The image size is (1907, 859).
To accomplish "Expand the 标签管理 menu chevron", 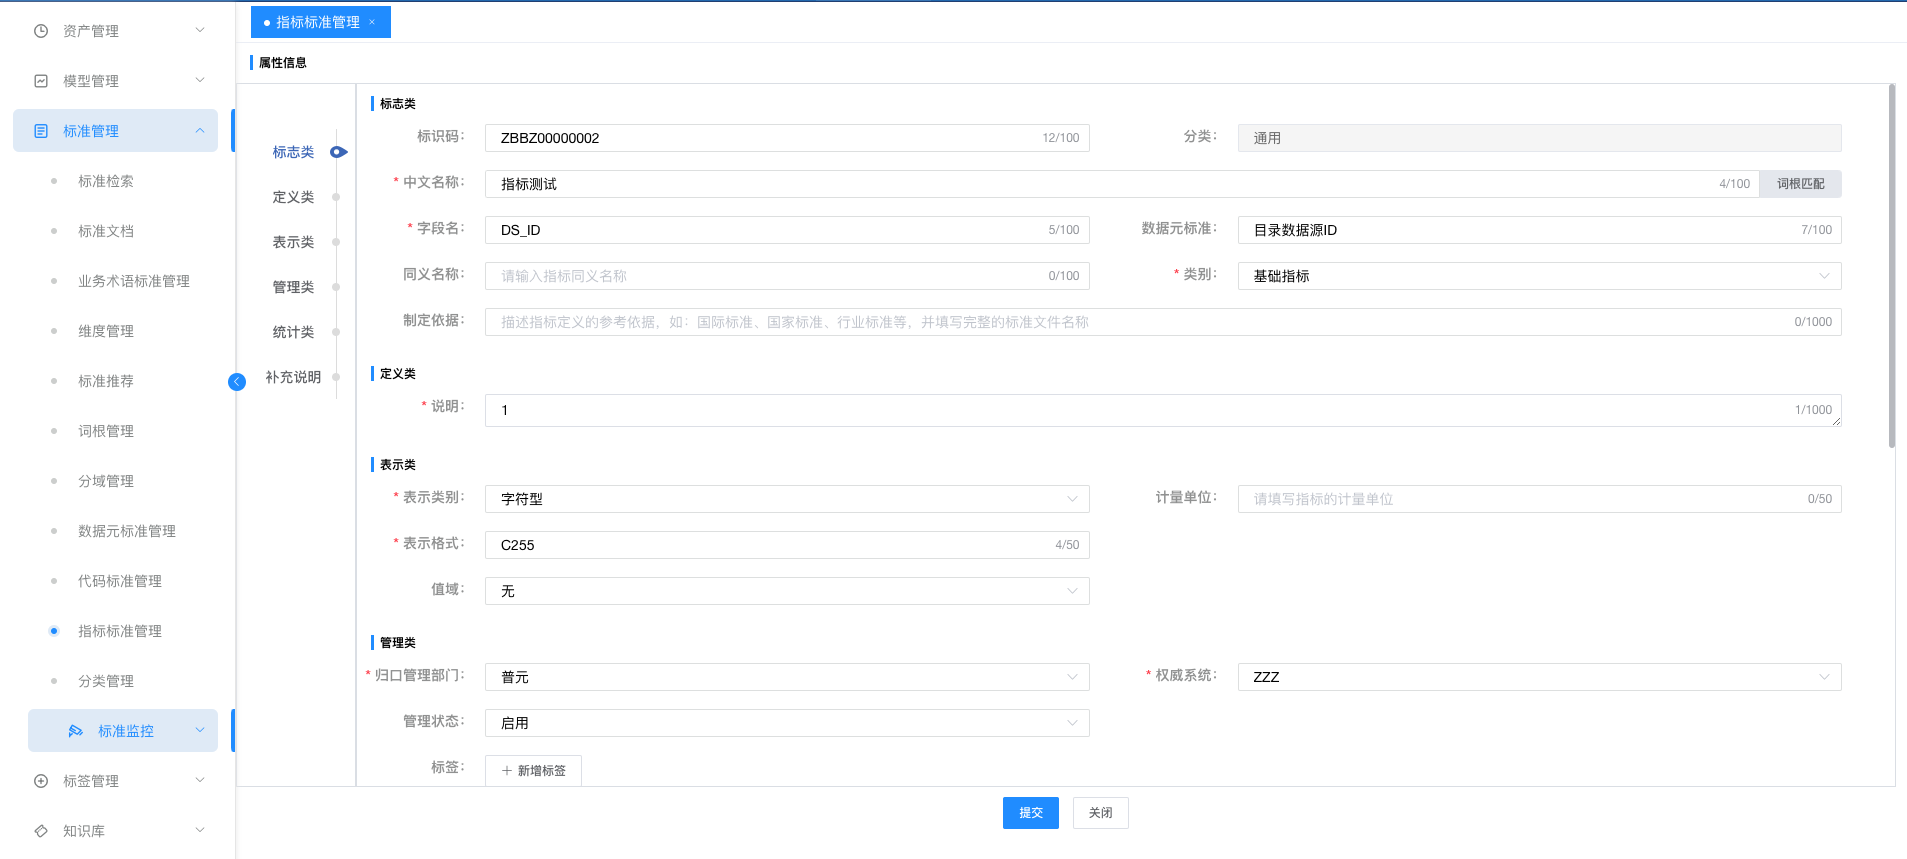I will click(200, 781).
